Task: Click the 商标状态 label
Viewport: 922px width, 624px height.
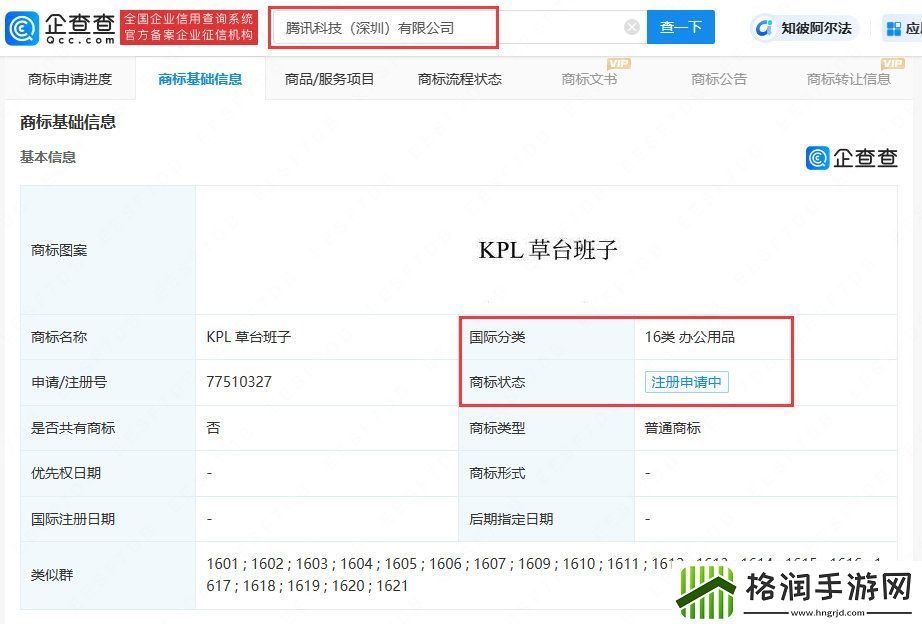Action: [x=497, y=382]
